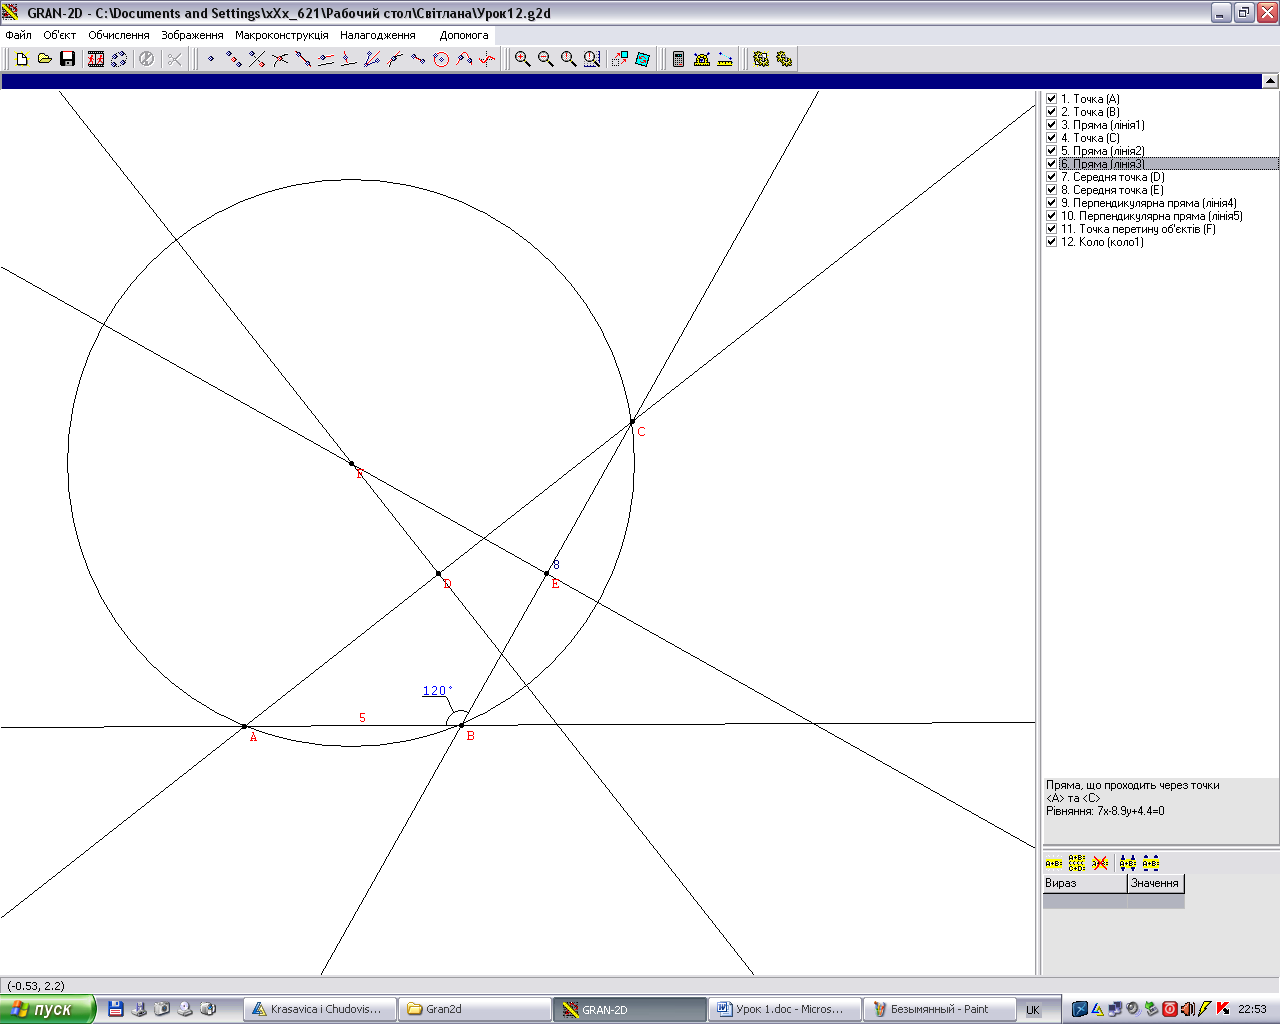Click the single A+B= add expression icon
The image size is (1280, 1024).
(x=1054, y=863)
